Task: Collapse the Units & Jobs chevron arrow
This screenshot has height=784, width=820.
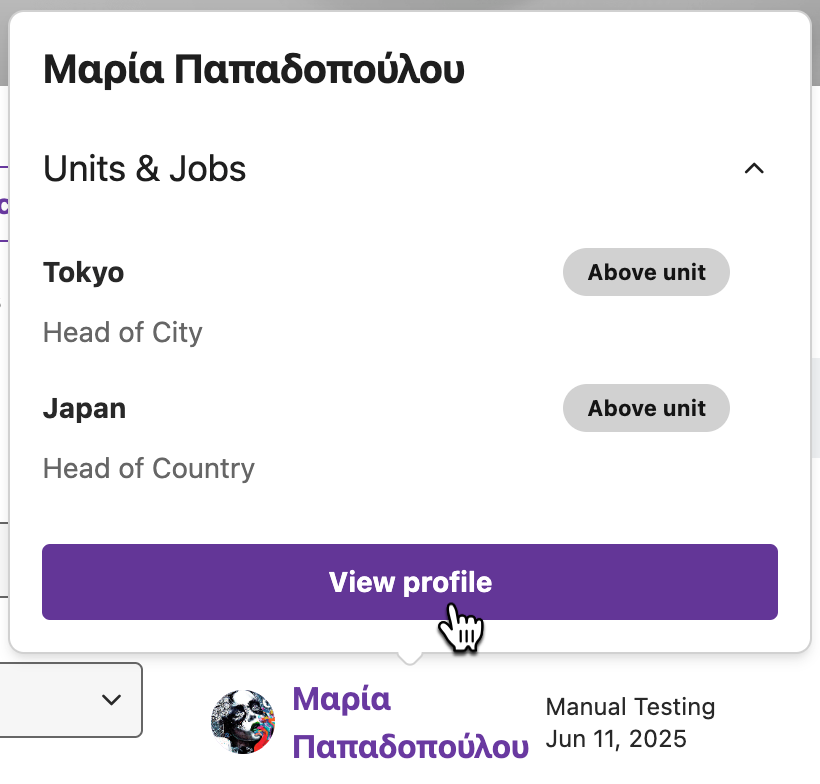Action: pyautogui.click(x=754, y=168)
